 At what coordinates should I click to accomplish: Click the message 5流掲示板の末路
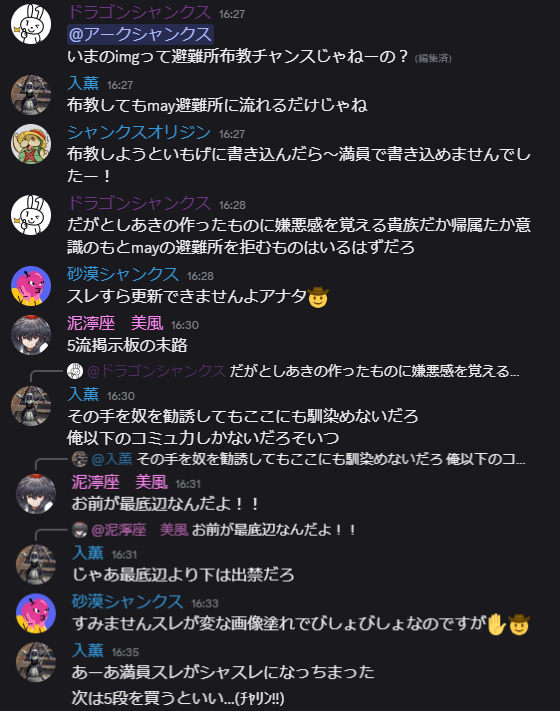[x=127, y=346]
